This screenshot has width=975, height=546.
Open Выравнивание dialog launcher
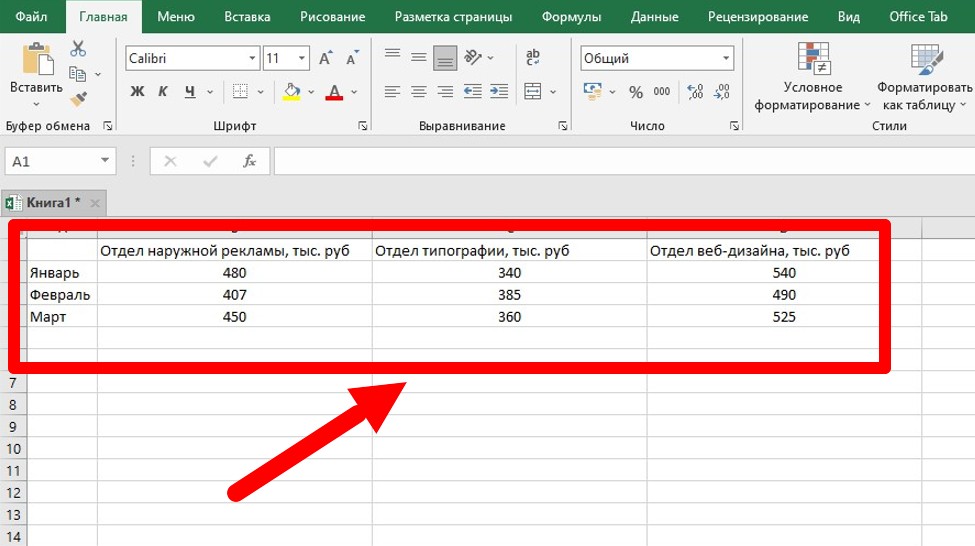(563, 126)
